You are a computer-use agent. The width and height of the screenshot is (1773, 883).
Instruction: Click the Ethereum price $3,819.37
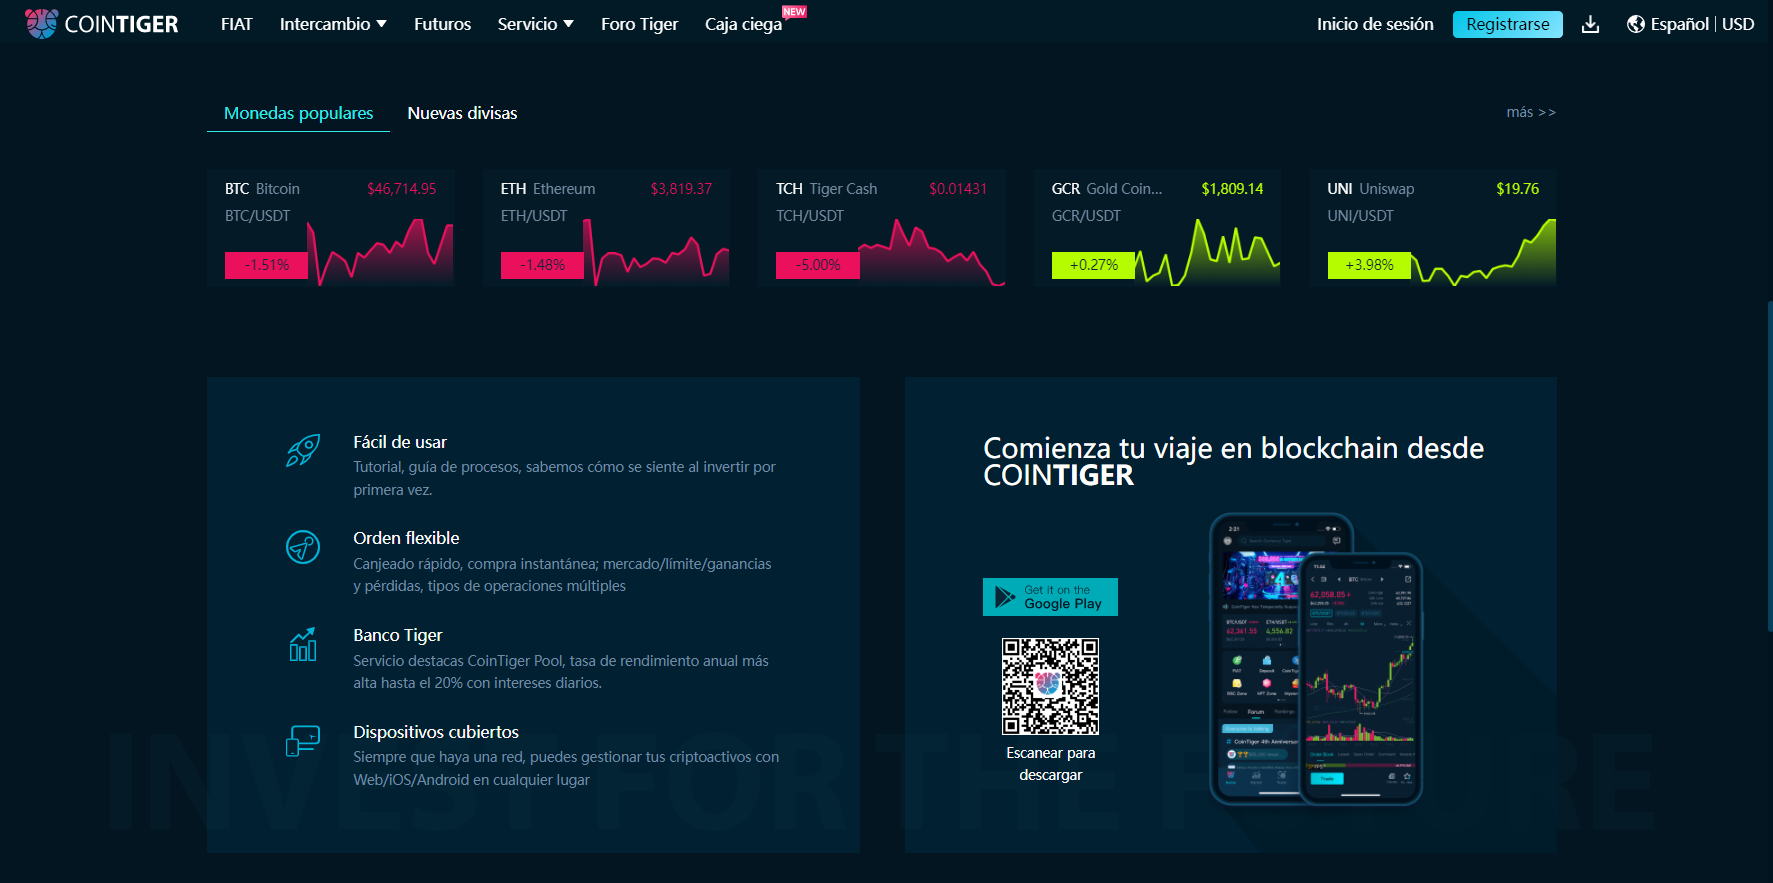pyautogui.click(x=681, y=188)
